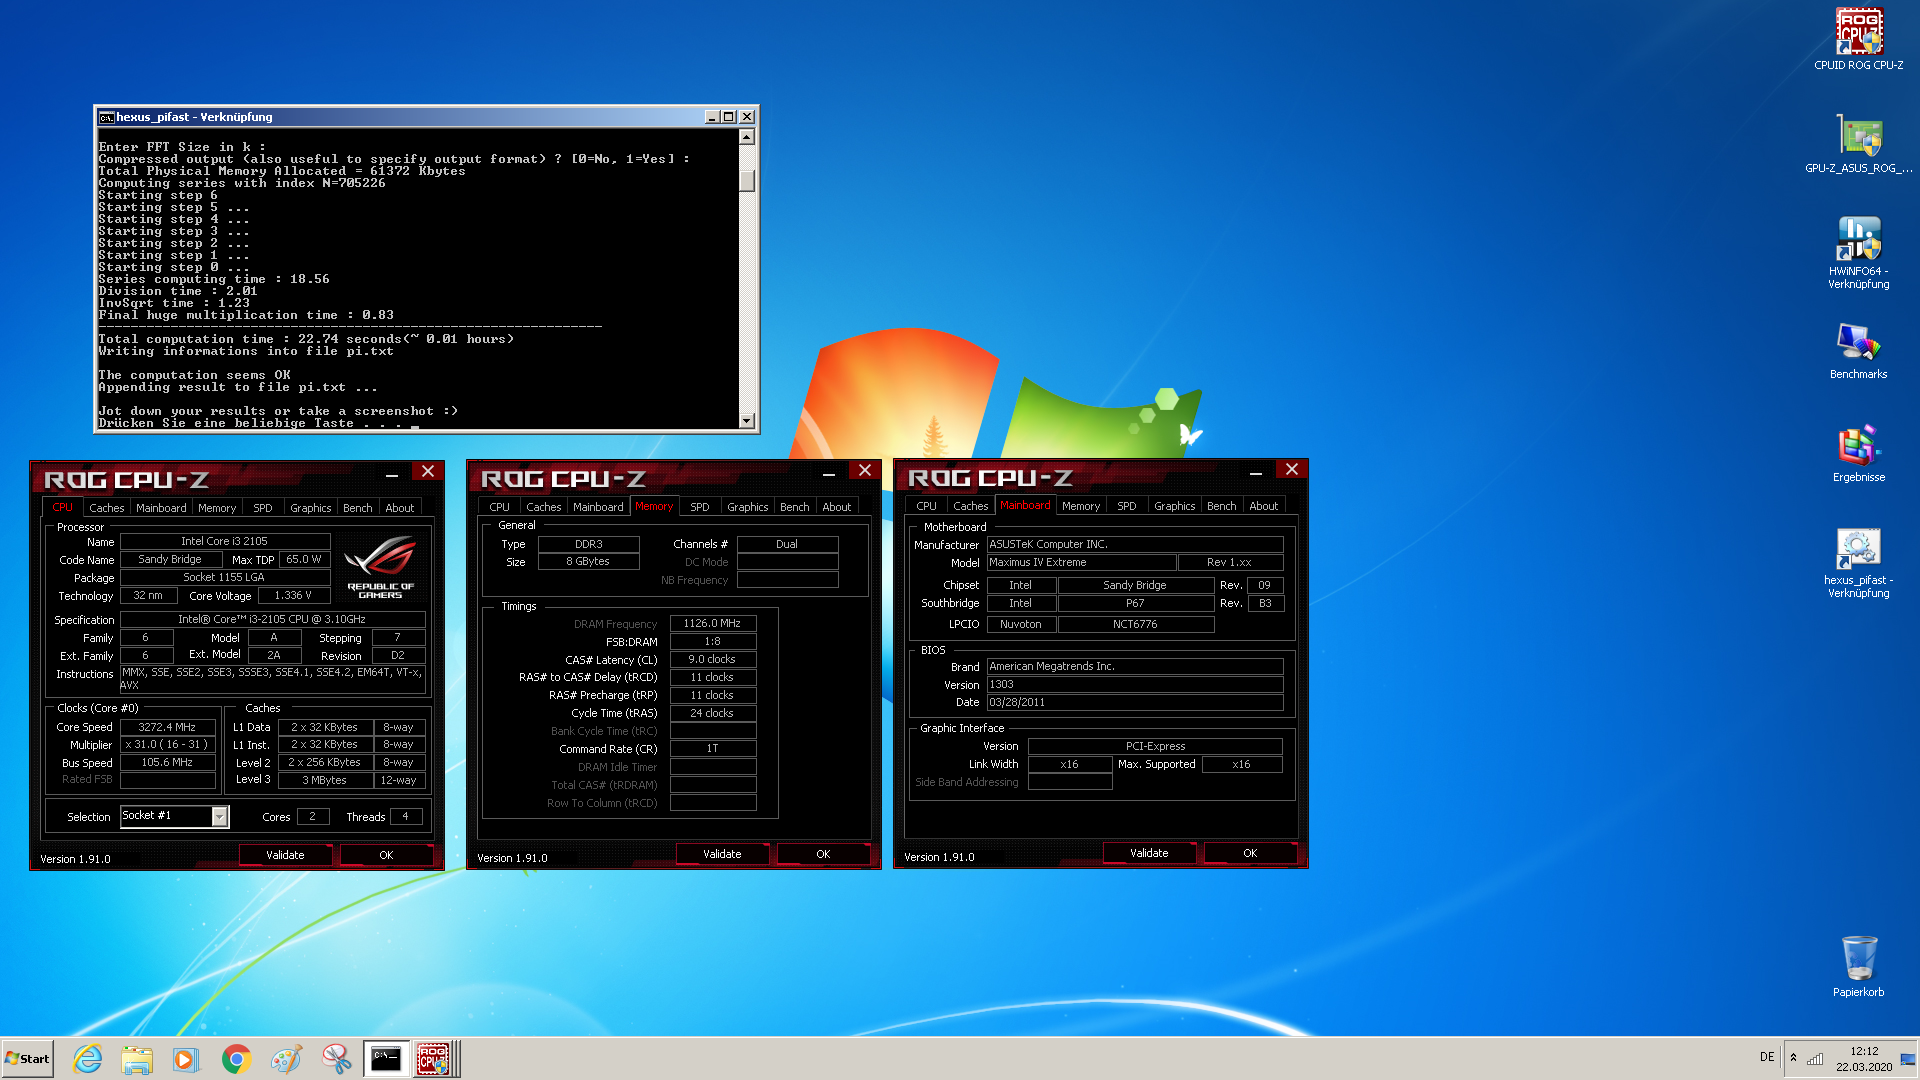
Task: Switch to Memory tab in left CPU-Z window
Action: point(217,508)
